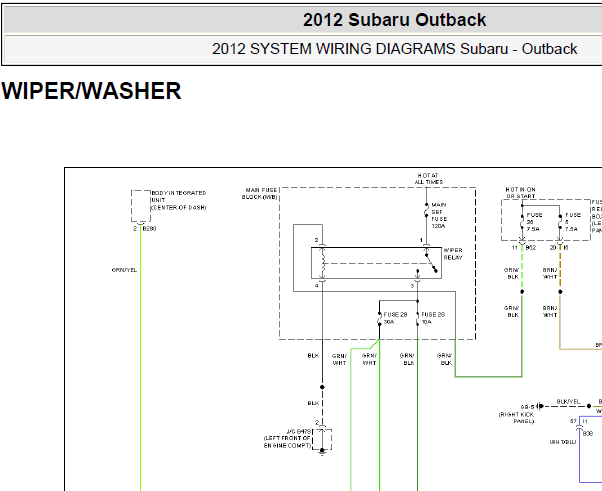
Task: Click the "WIPER/WASHER" heading
Action: pyautogui.click(x=91, y=91)
